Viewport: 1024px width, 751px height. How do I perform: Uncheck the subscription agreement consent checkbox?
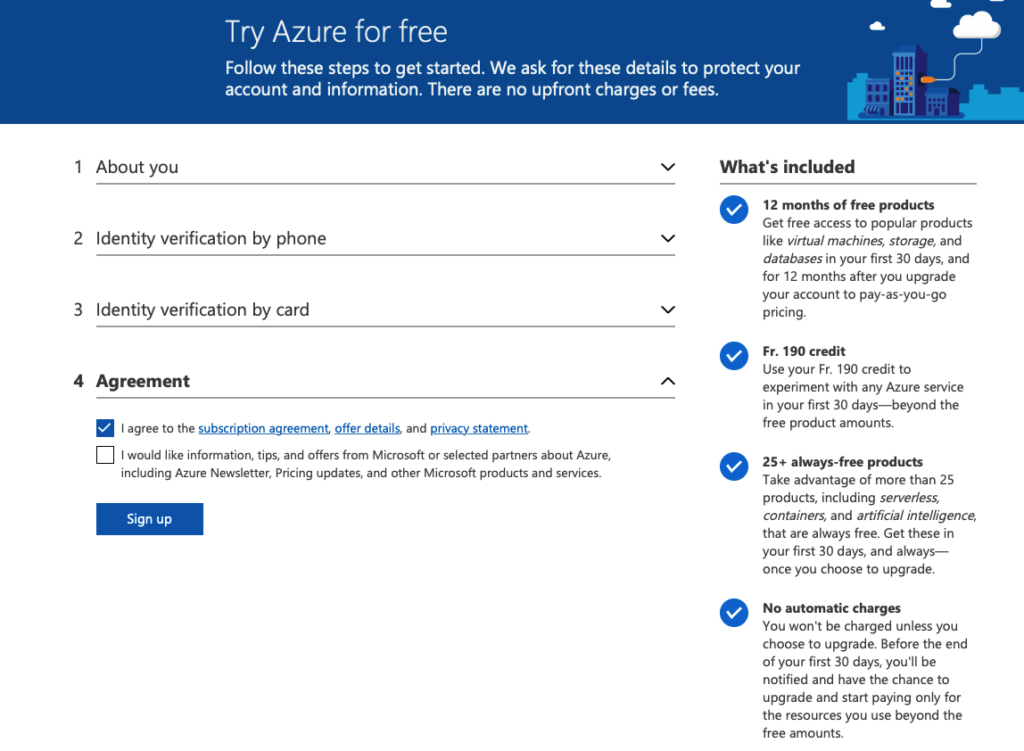tap(105, 428)
